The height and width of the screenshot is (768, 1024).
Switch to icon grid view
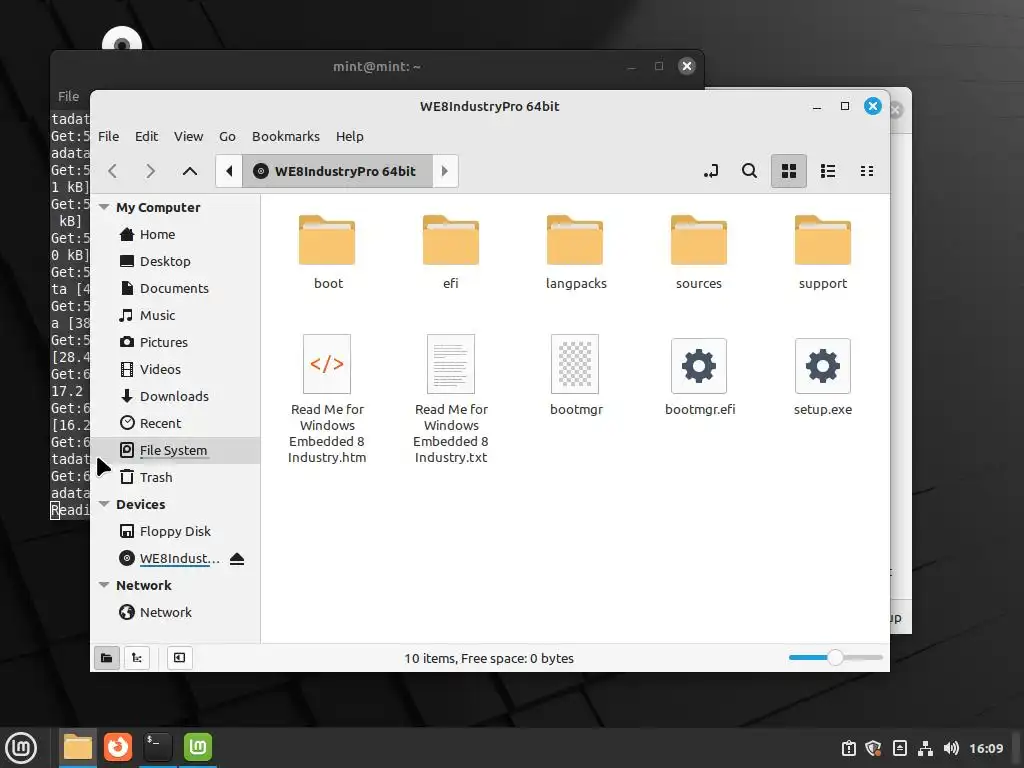[x=788, y=171]
